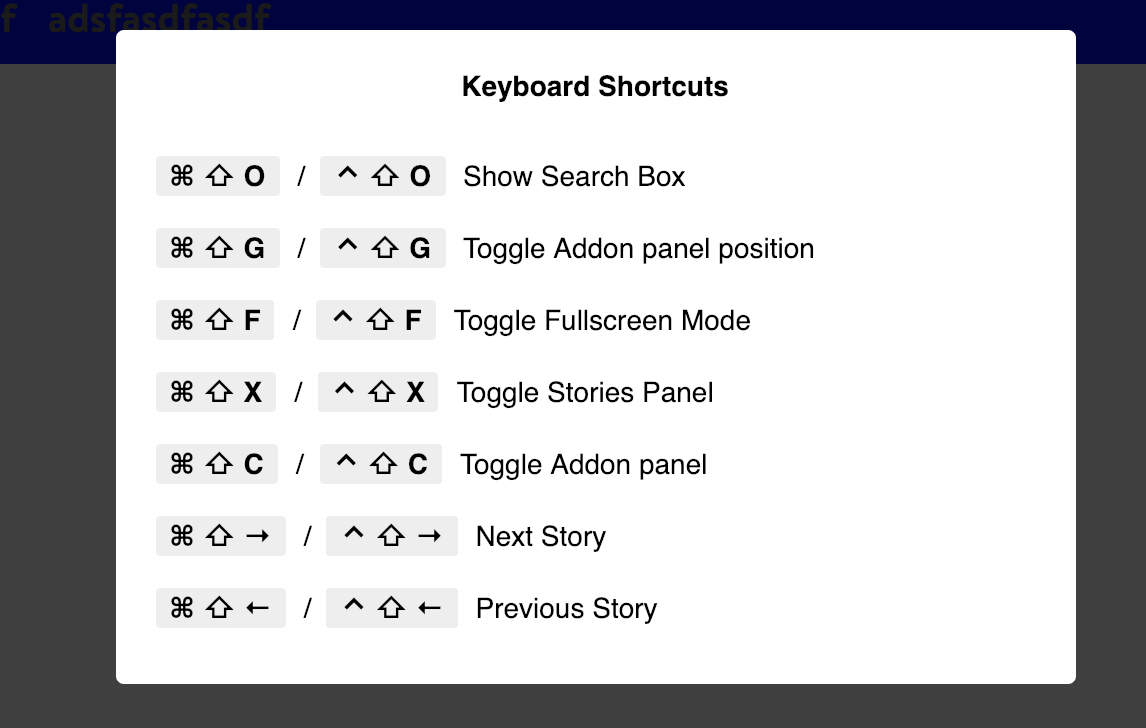The image size is (1146, 728).
Task: Select the ^⇧O key badge
Action: 382,176
